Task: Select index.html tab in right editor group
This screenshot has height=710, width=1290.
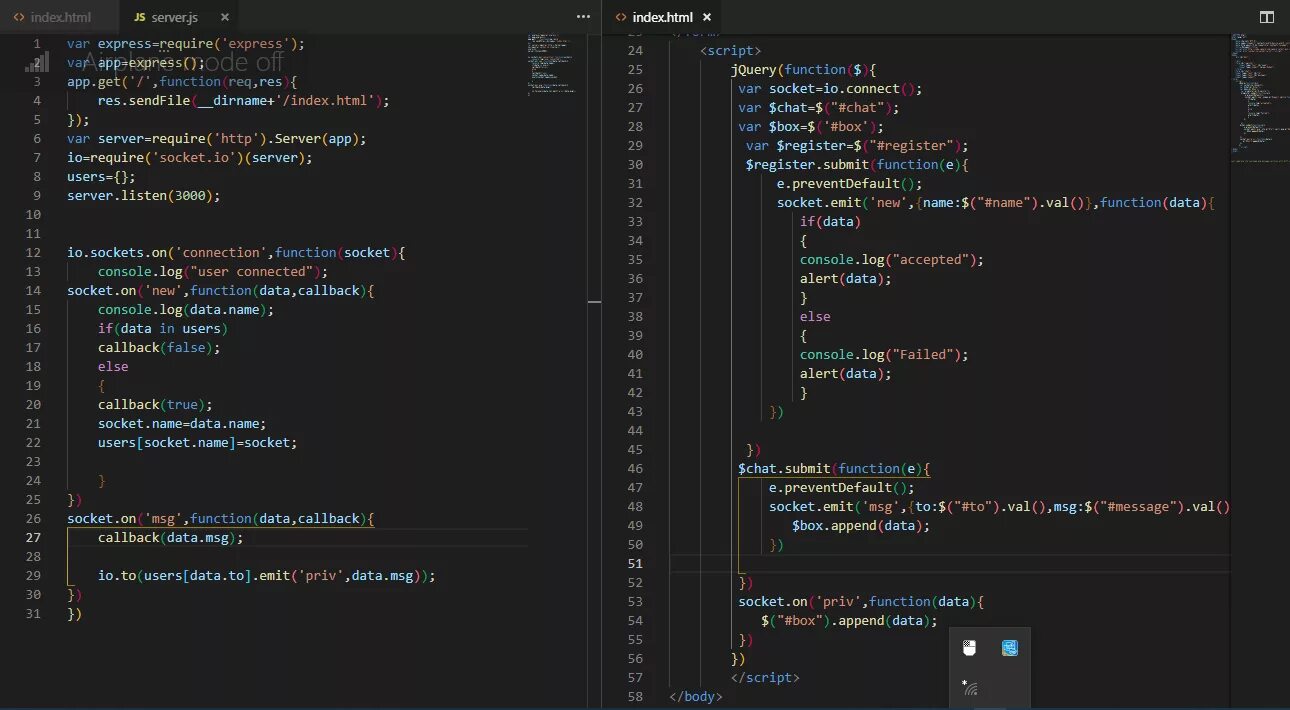Action: pyautogui.click(x=663, y=17)
